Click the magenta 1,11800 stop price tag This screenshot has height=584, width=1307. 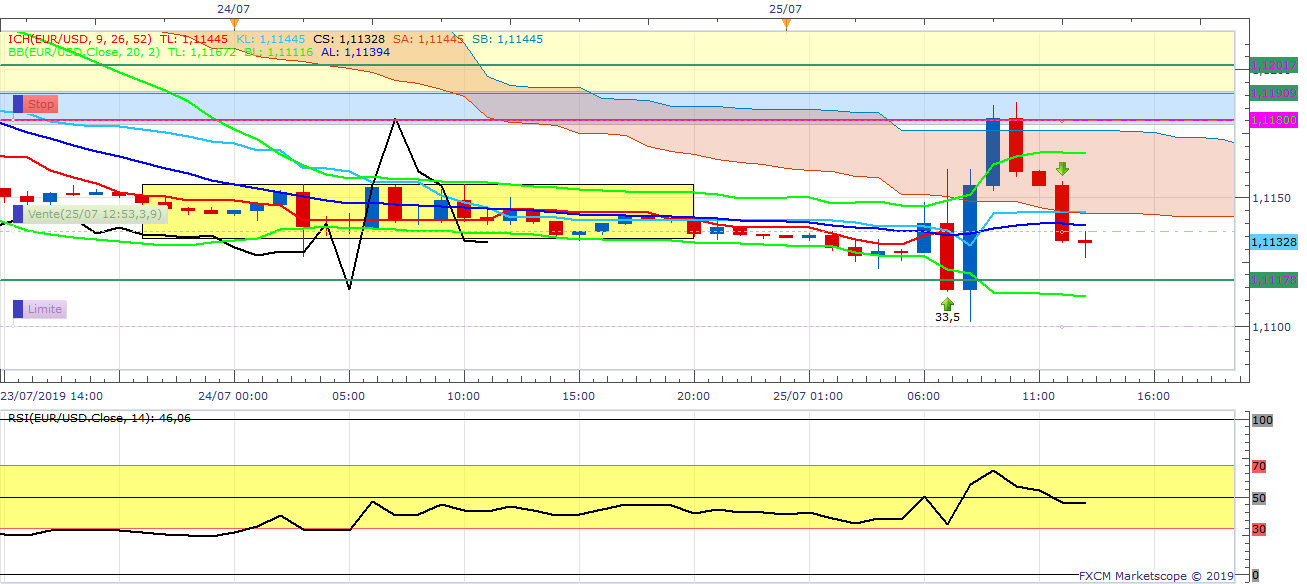pyautogui.click(x=1274, y=119)
